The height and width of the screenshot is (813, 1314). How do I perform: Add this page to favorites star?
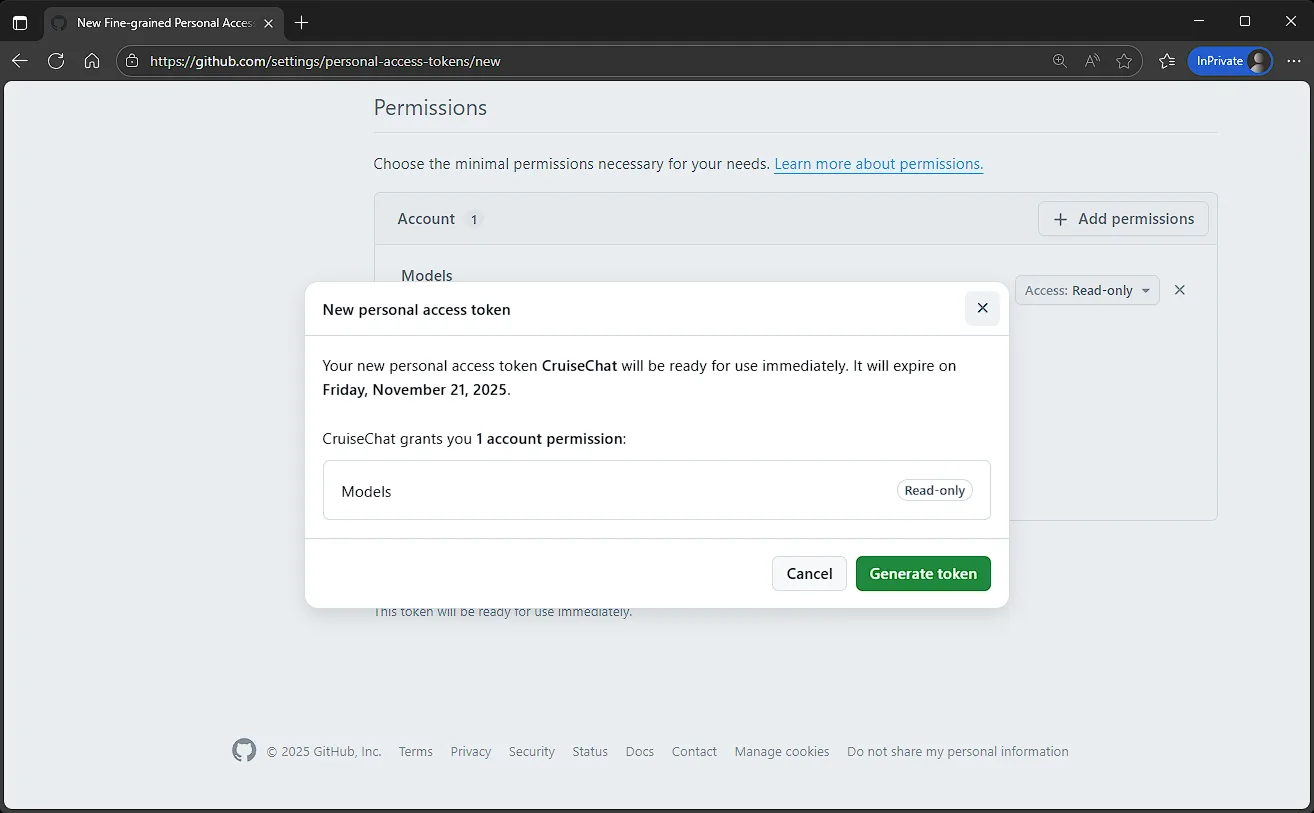click(1124, 61)
